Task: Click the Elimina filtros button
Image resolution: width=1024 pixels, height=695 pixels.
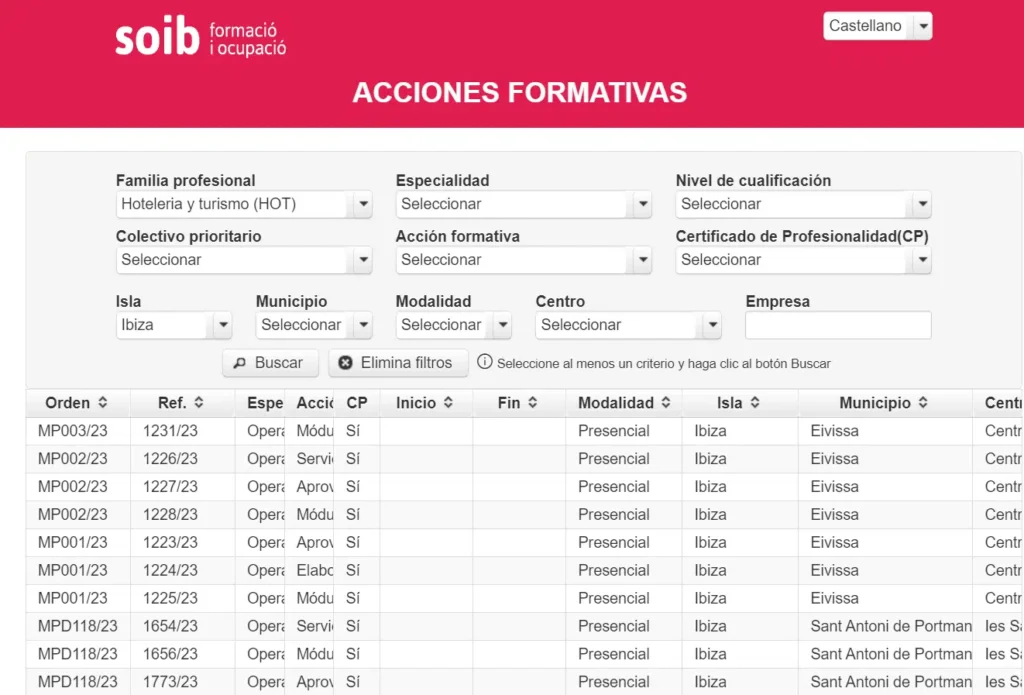Action: point(398,363)
